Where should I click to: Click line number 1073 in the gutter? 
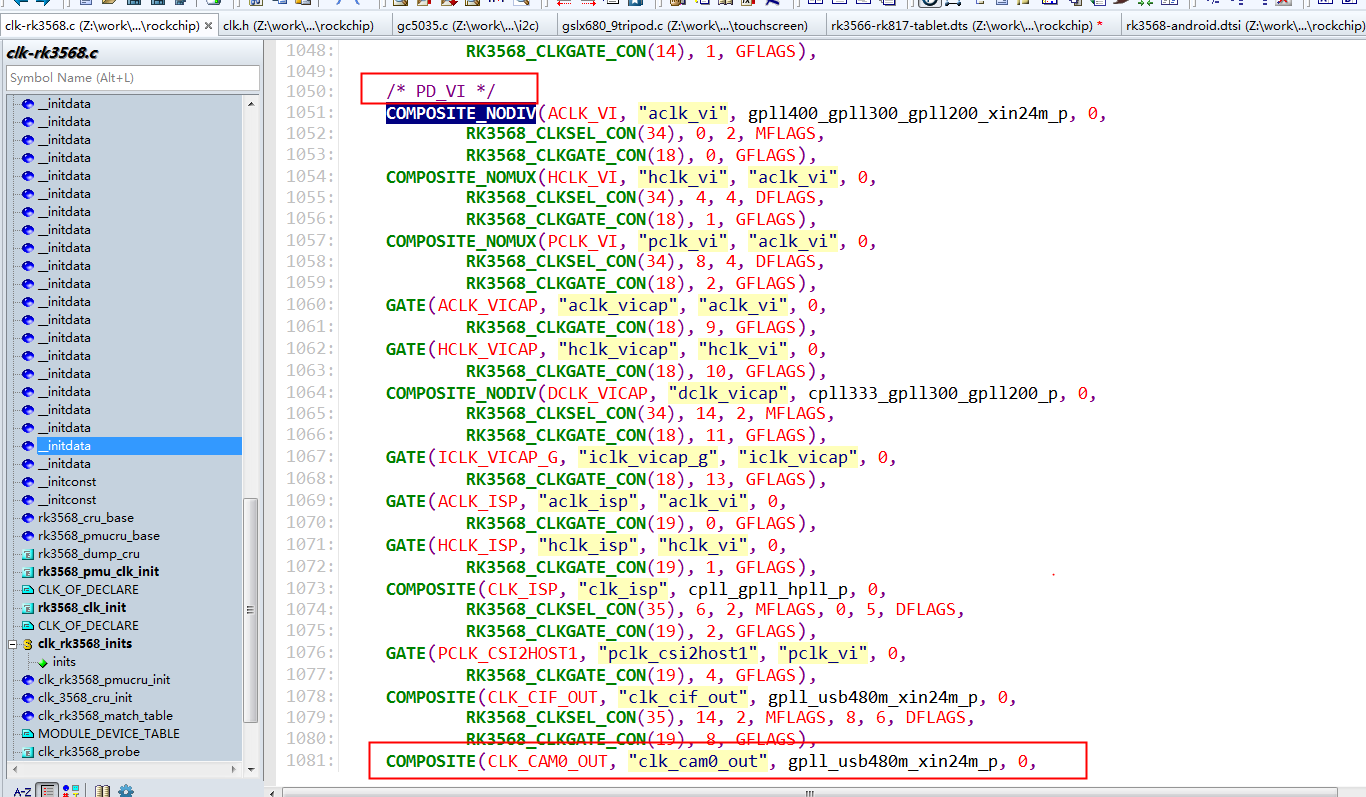click(305, 590)
